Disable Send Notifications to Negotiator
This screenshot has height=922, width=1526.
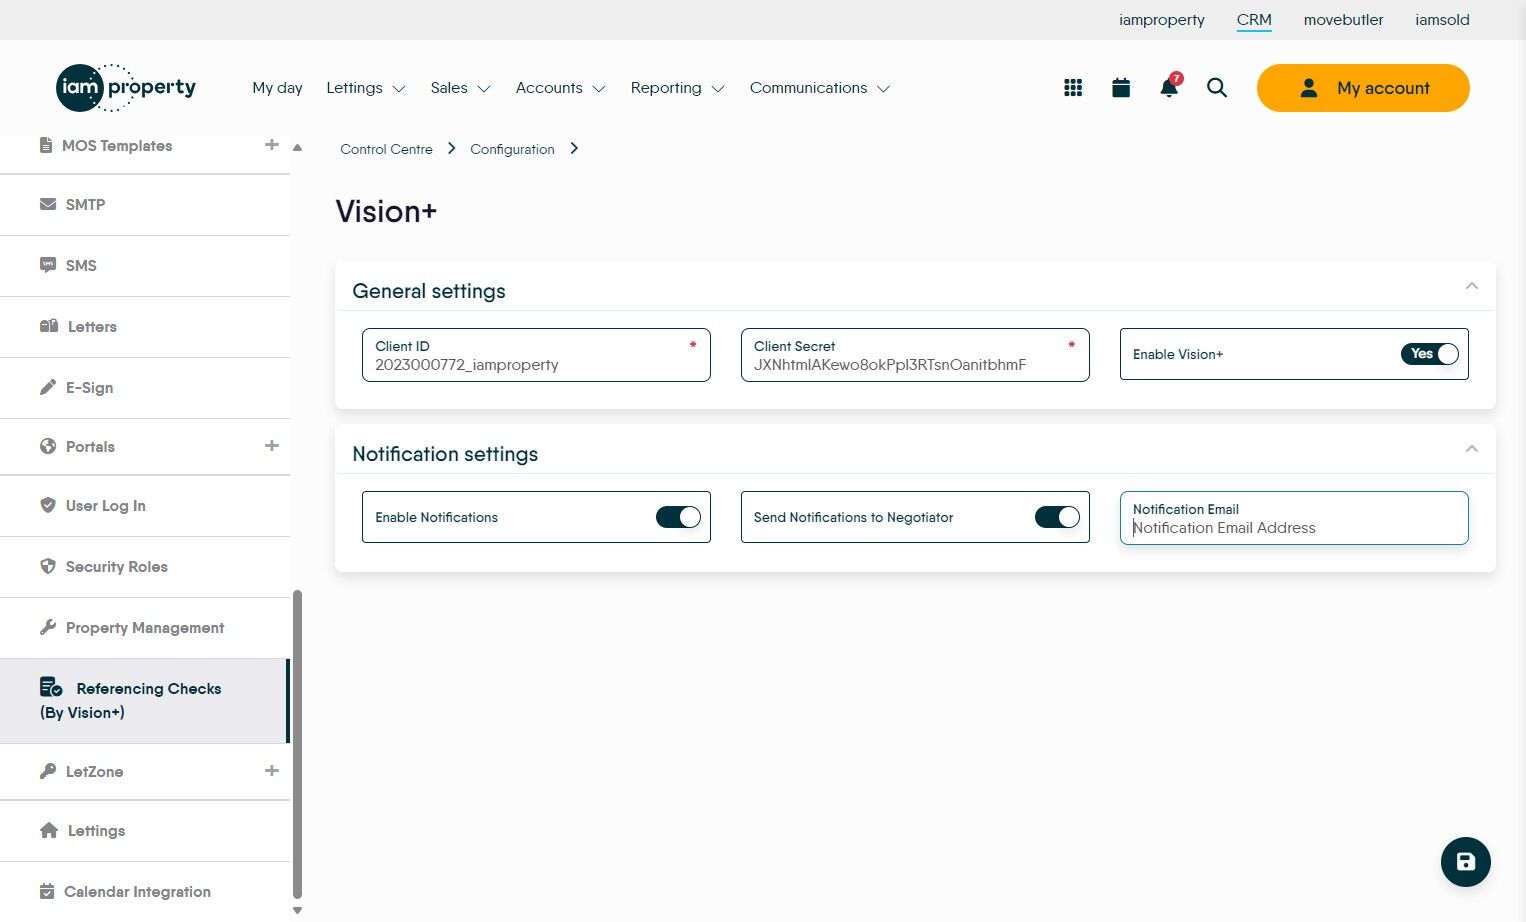click(1057, 517)
